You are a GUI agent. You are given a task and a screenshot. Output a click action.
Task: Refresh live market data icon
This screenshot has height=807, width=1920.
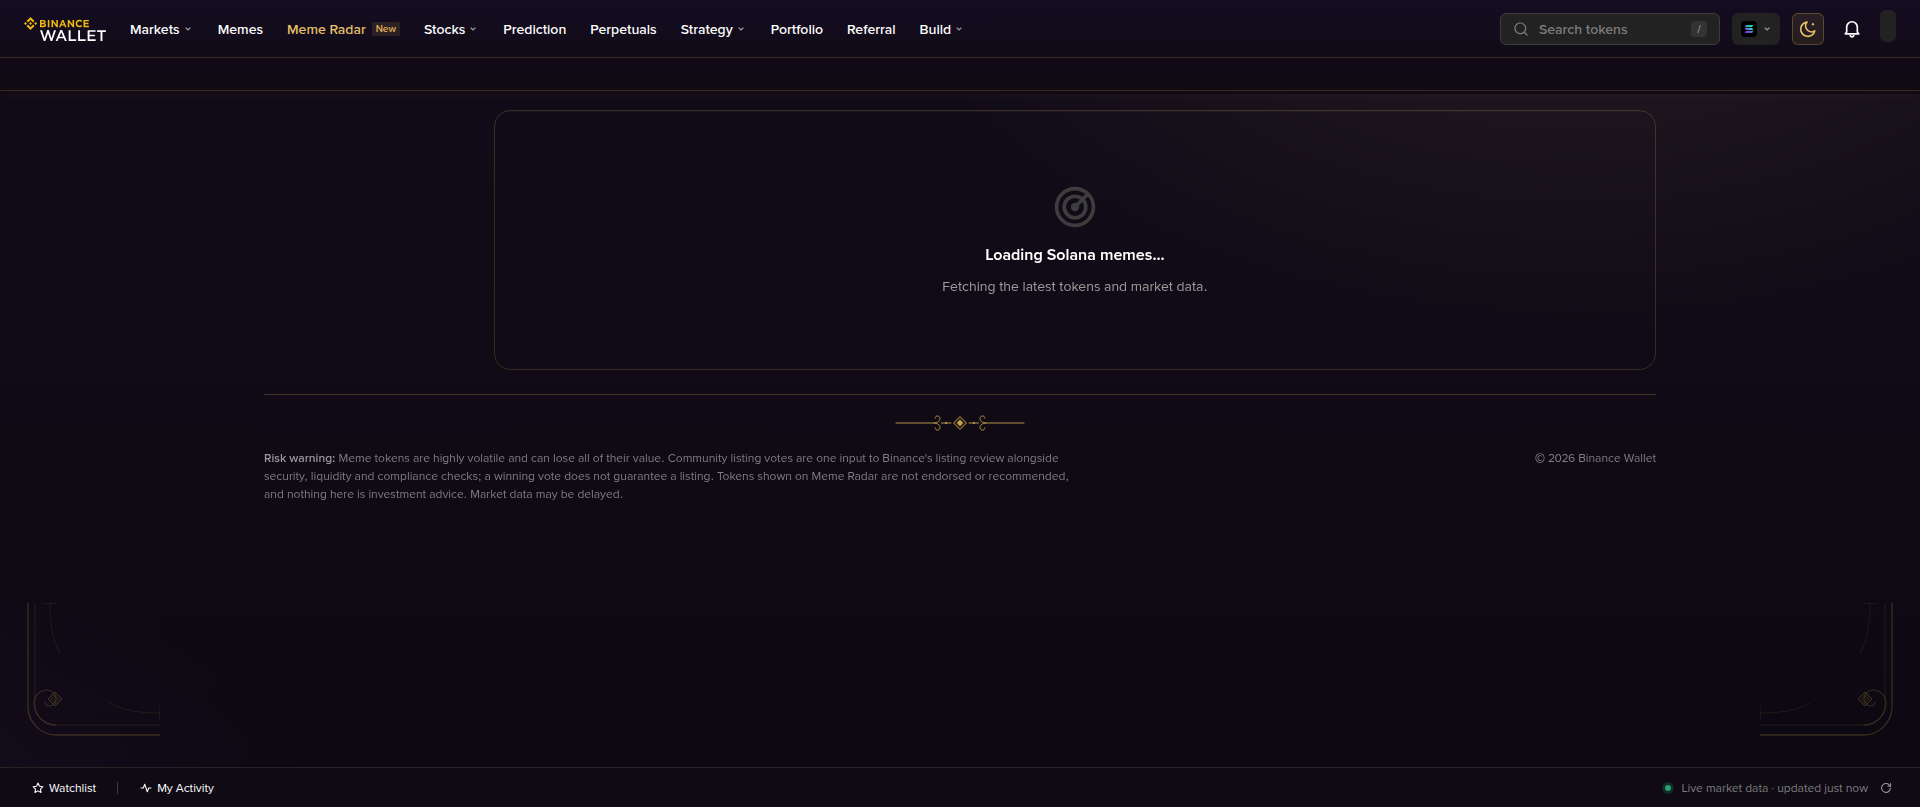(x=1886, y=788)
